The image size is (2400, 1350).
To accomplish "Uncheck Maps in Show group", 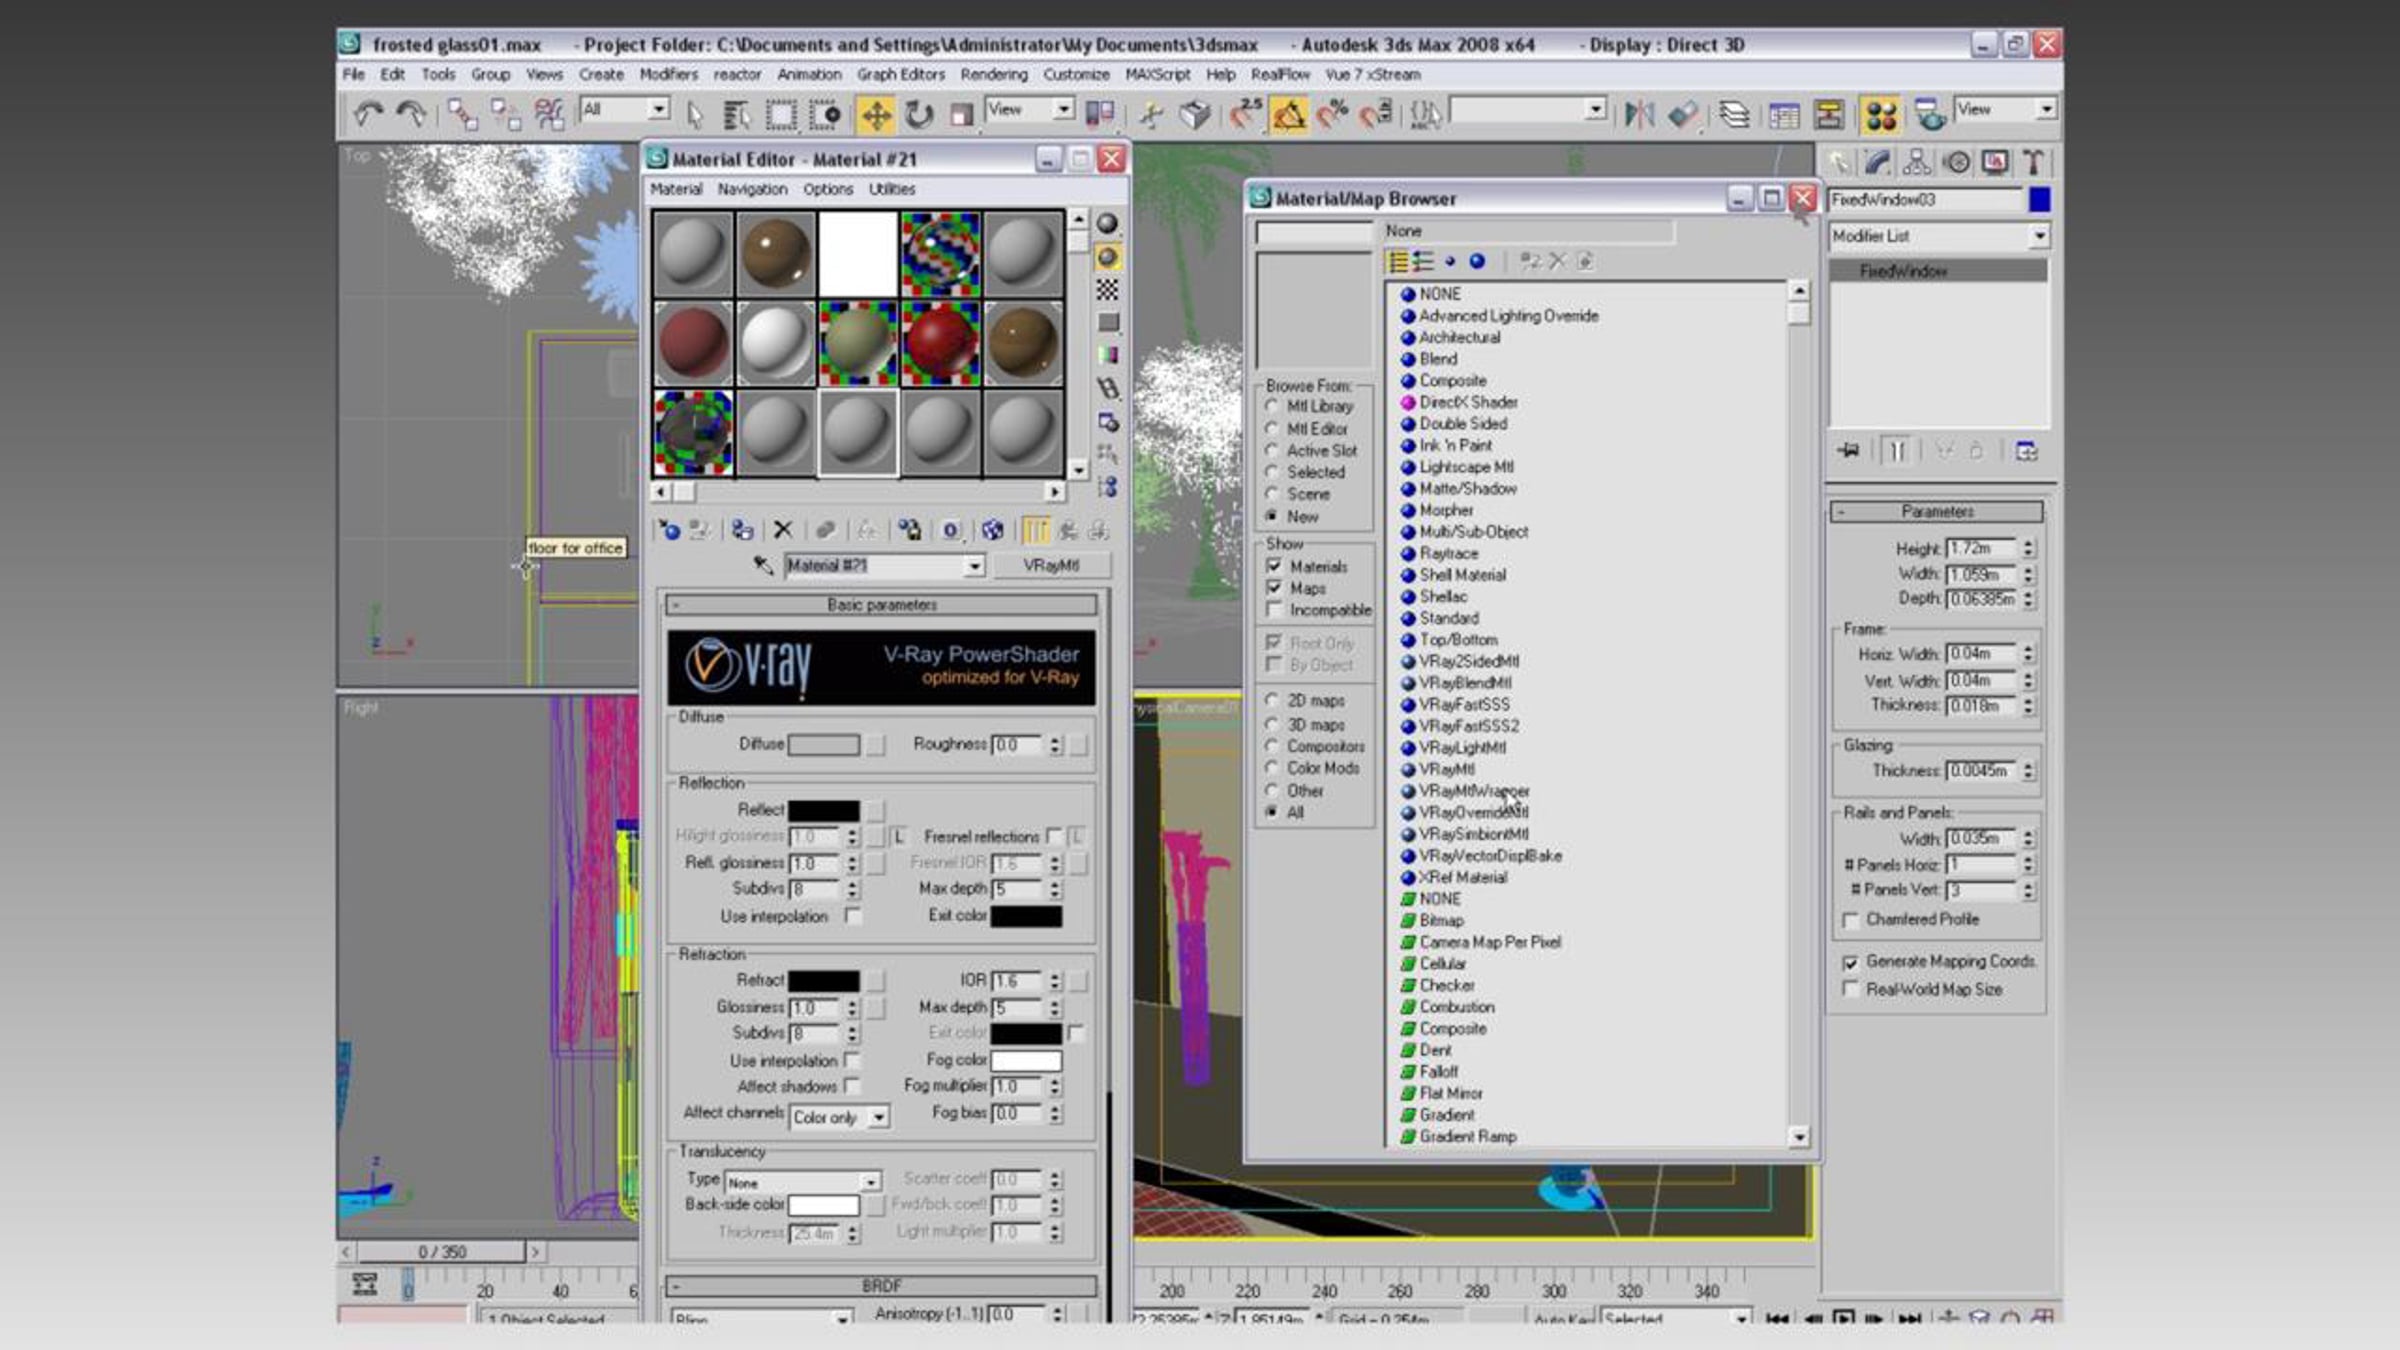I will click(1274, 588).
